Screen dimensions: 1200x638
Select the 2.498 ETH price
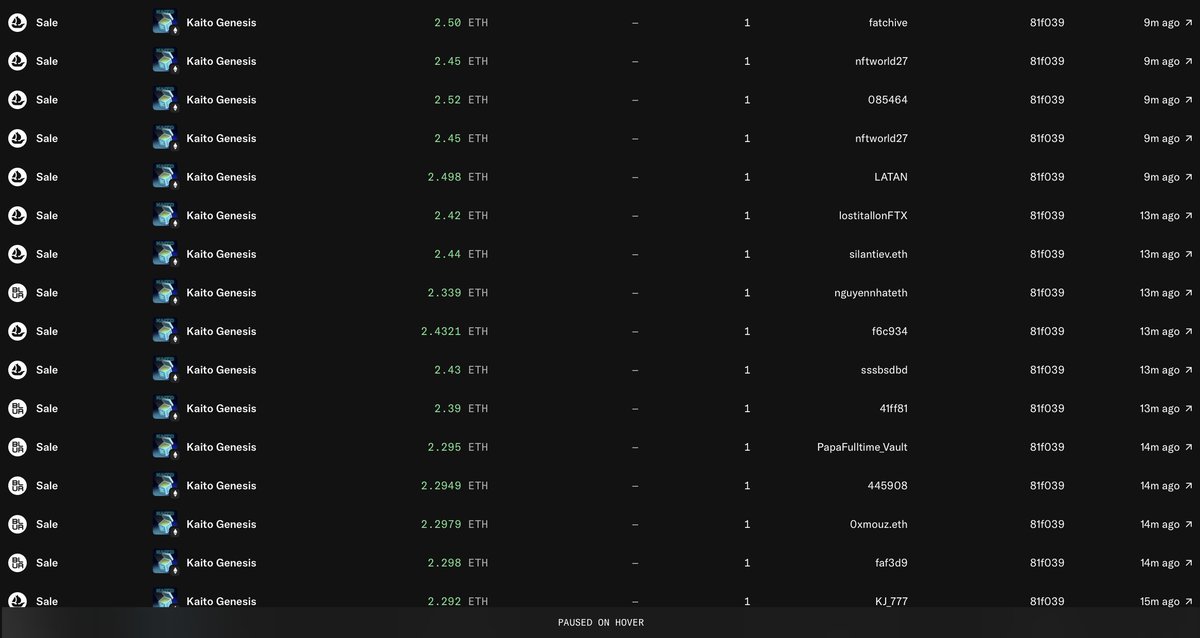(x=458, y=177)
